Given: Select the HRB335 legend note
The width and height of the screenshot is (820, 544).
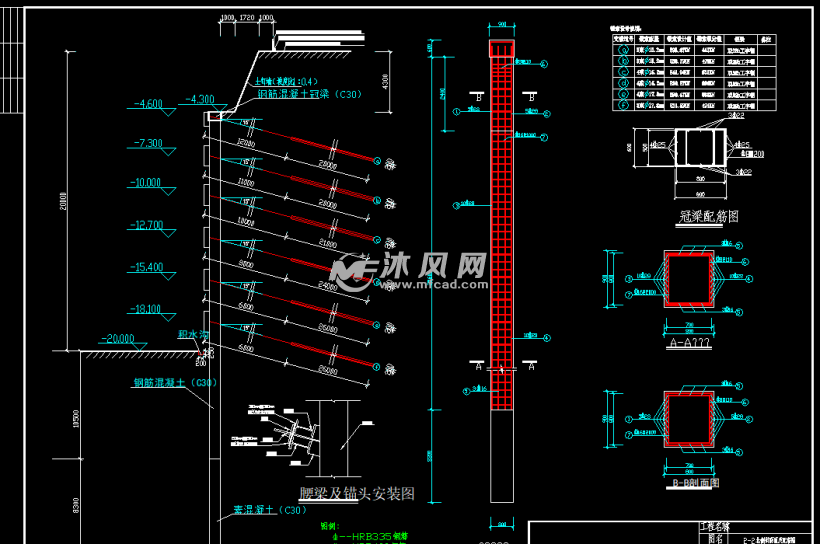Looking at the screenshot, I should tap(370, 536).
